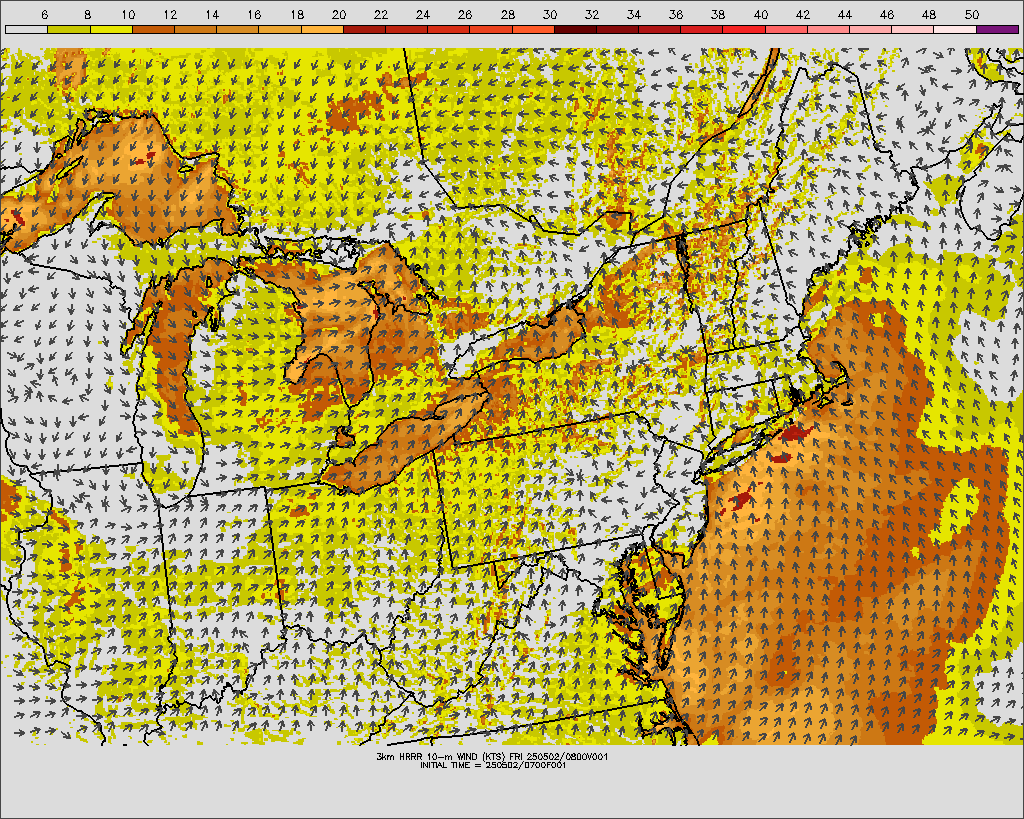Click the legend label 30
Image resolution: width=1024 pixels, height=819 pixels.
coord(549,14)
